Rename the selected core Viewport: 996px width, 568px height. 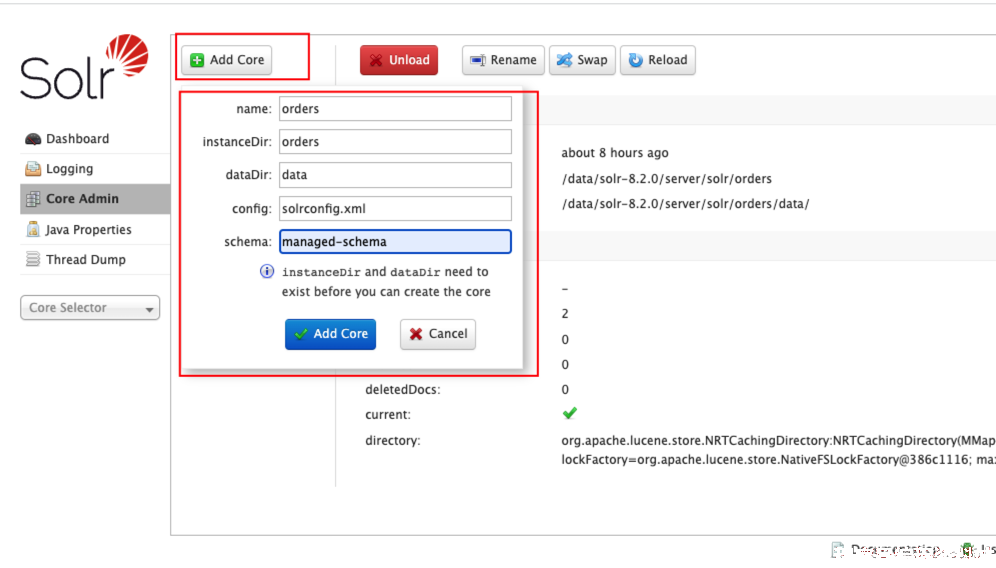coord(503,60)
